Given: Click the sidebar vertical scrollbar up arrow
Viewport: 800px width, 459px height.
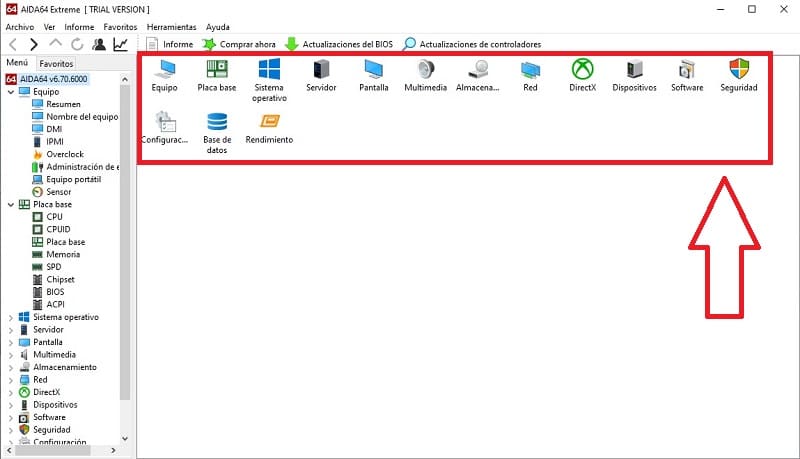Looking at the screenshot, I should (125, 80).
